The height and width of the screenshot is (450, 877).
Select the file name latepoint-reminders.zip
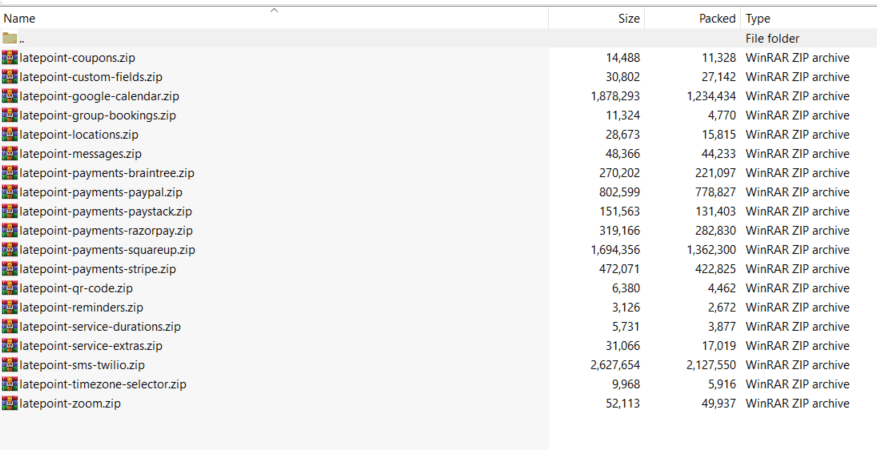(81, 307)
